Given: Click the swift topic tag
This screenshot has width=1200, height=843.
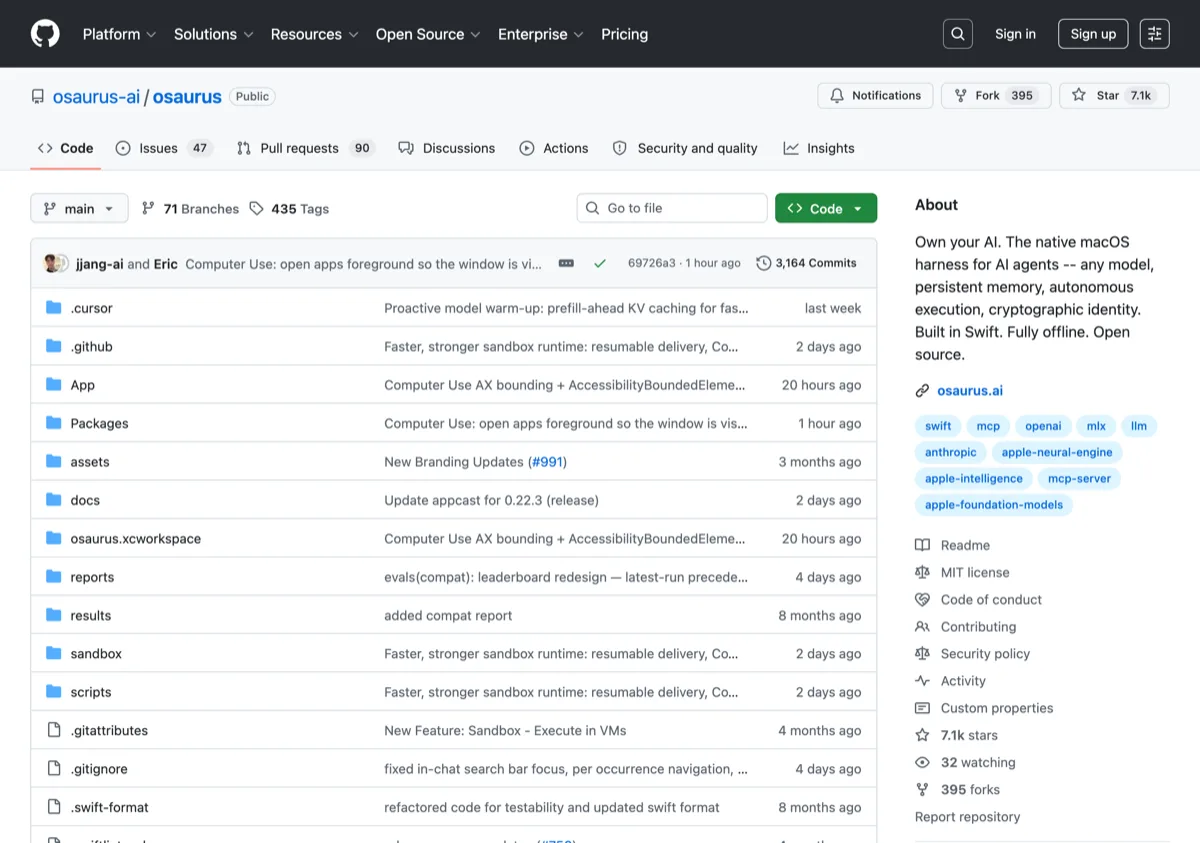Looking at the screenshot, I should [x=938, y=426].
